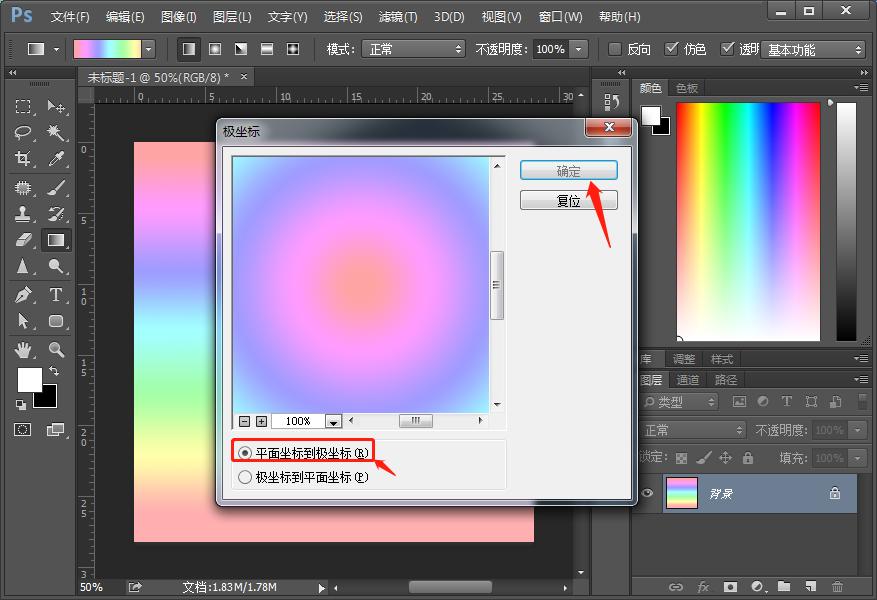Choose the radial gradient style icon
The image size is (877, 600).
pyautogui.click(x=214, y=49)
